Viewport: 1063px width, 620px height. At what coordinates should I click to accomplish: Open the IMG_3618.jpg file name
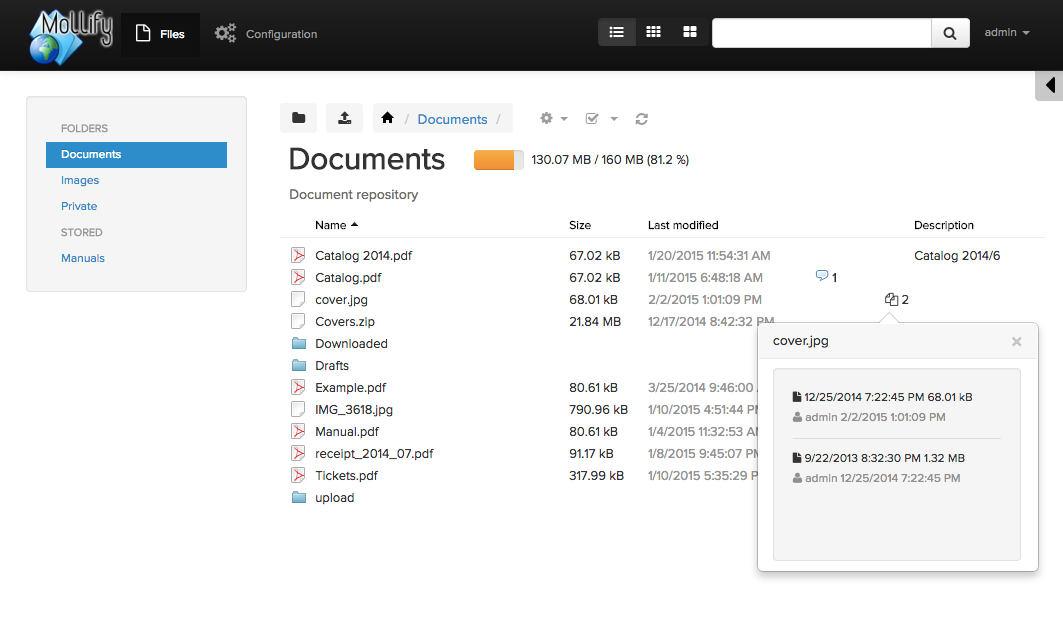(354, 409)
